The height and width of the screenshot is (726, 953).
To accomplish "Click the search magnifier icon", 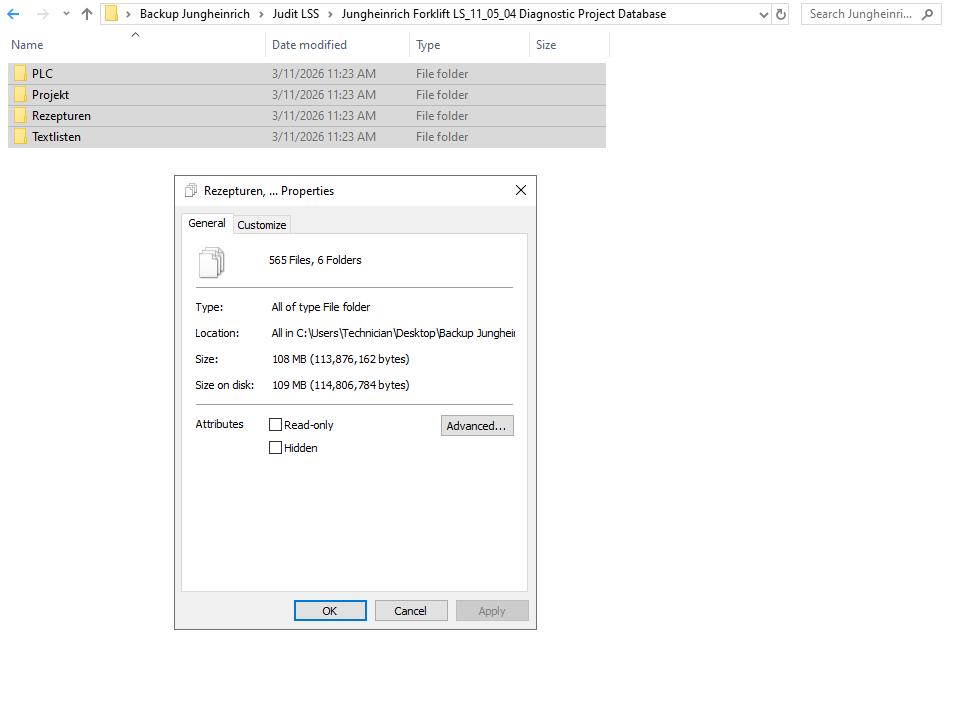I will pos(925,14).
